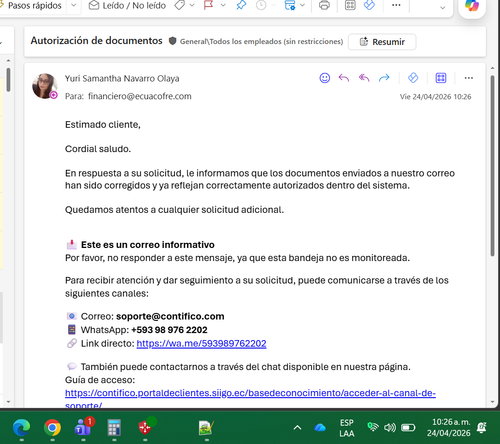
Task: Toggle Leído / No leído status
Action: pyautogui.click(x=127, y=6)
